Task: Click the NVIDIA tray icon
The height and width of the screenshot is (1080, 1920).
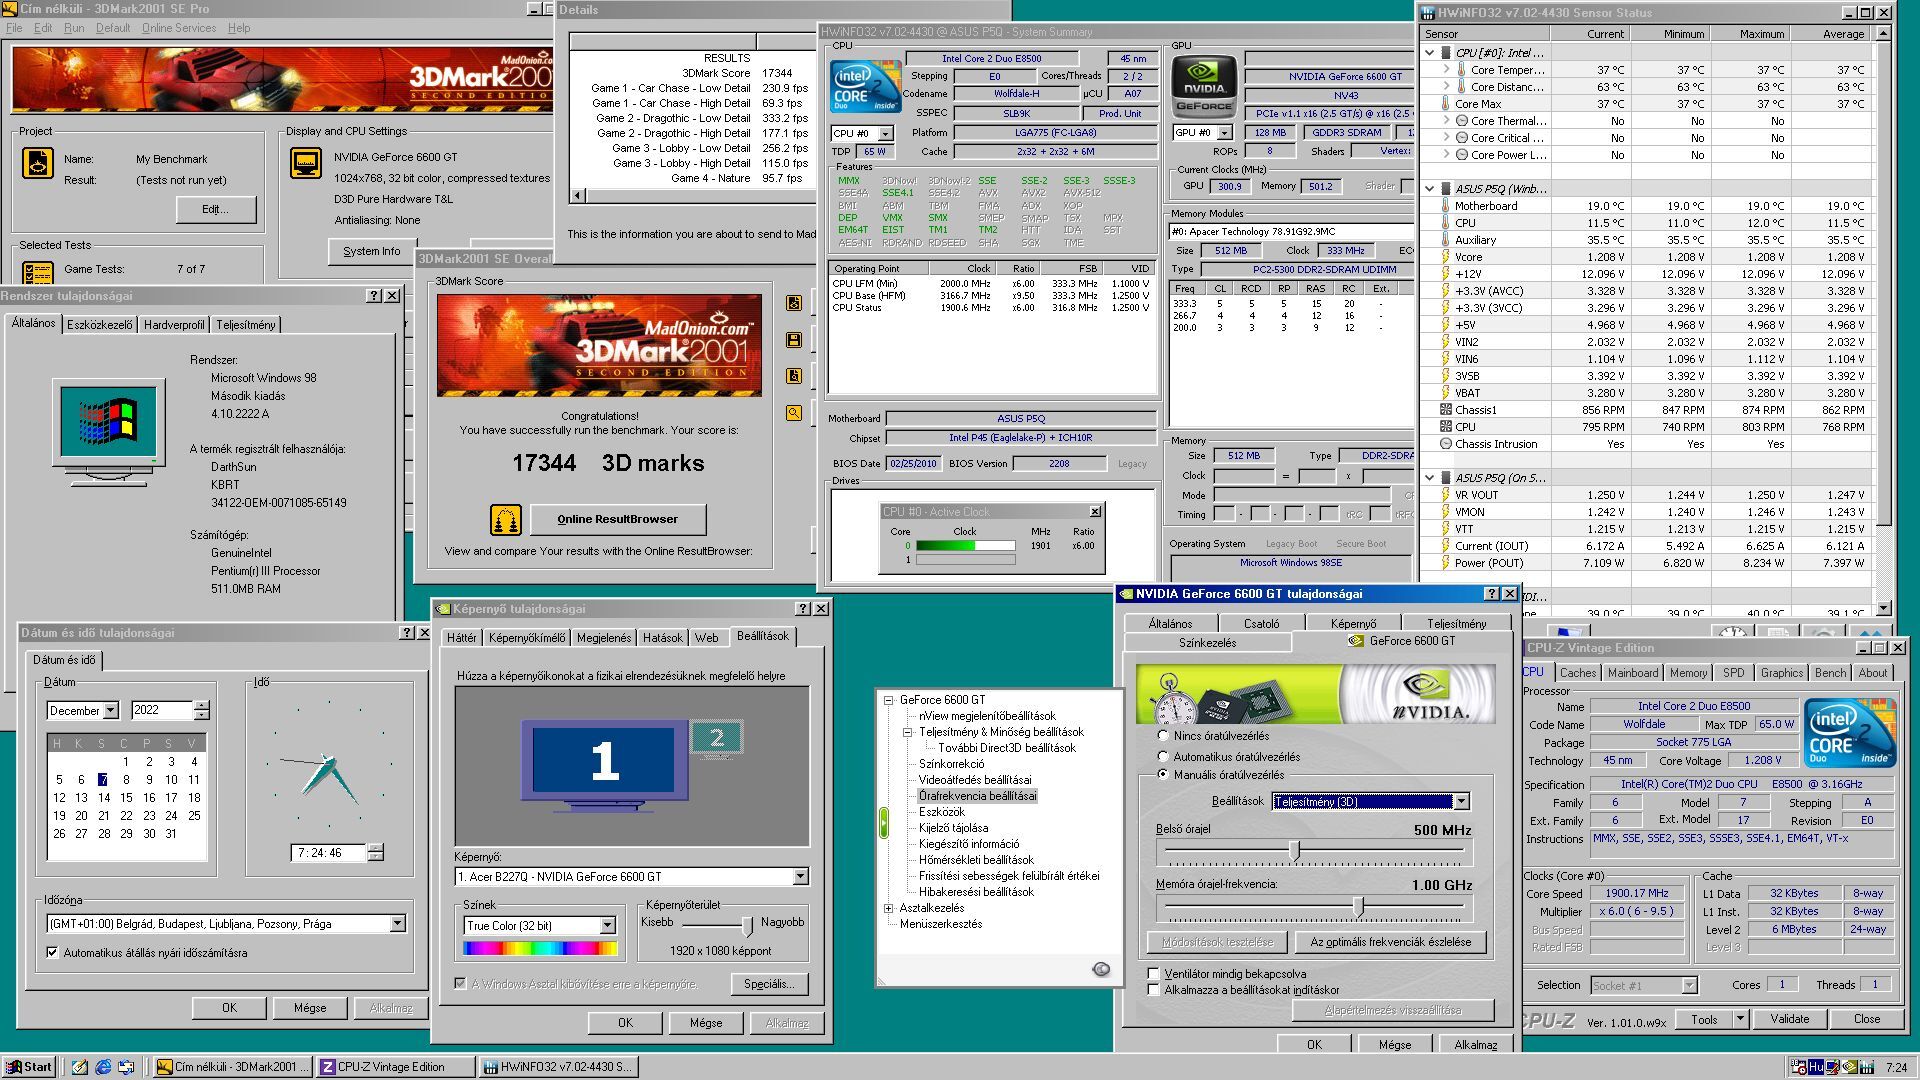Action: click(x=1849, y=1067)
